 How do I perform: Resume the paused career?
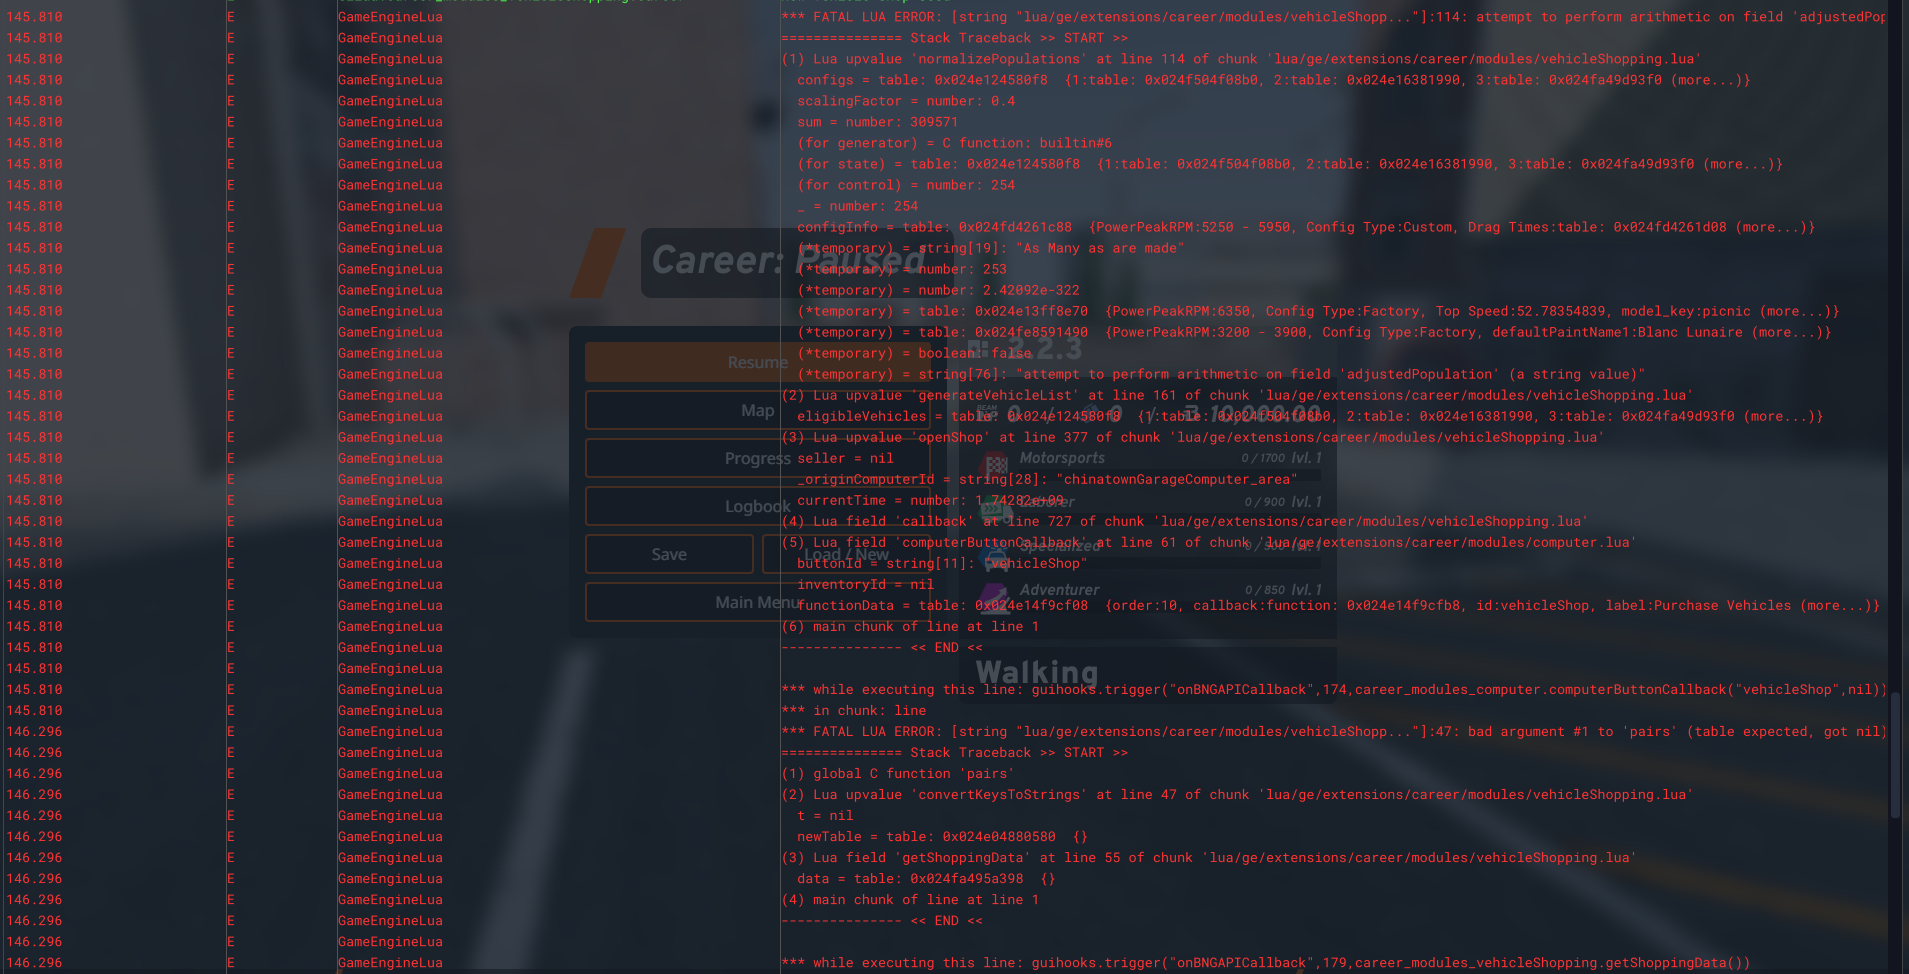[x=757, y=362]
